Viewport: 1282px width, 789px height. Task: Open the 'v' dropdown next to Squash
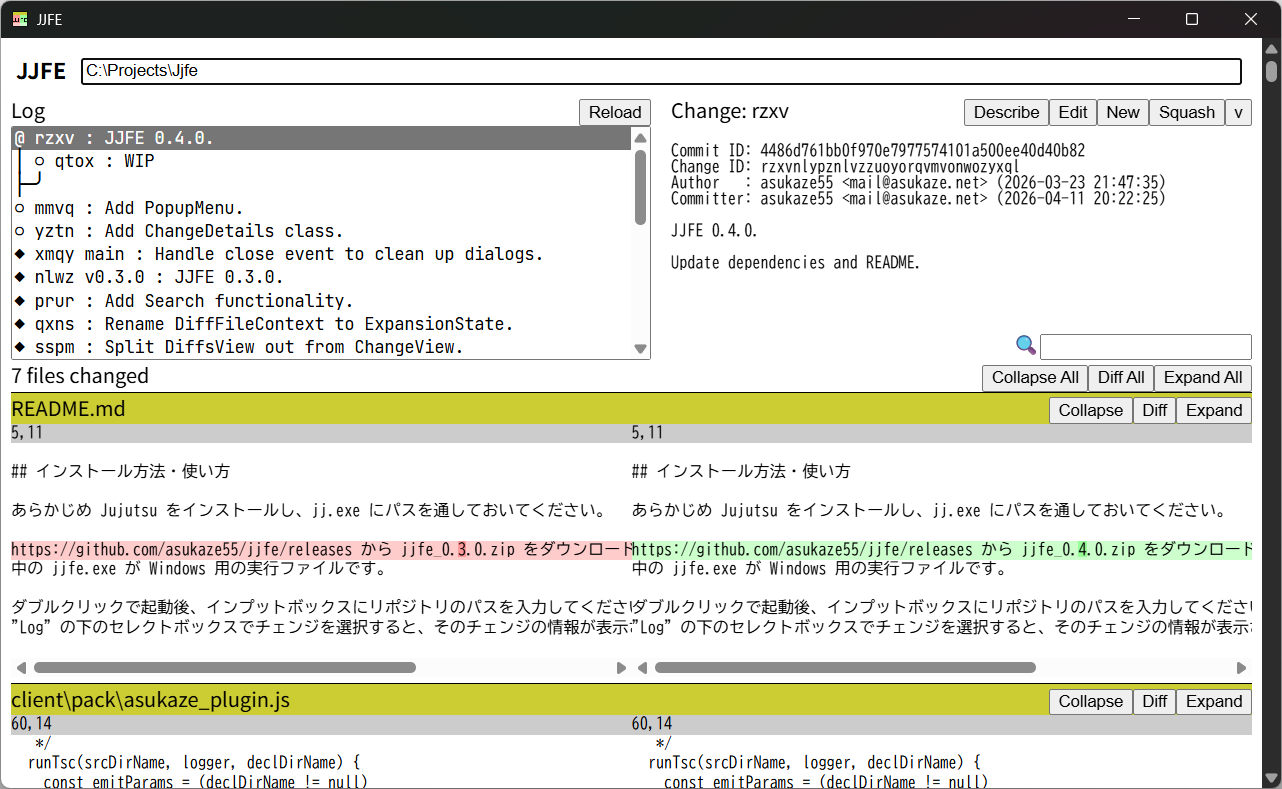point(1238,112)
